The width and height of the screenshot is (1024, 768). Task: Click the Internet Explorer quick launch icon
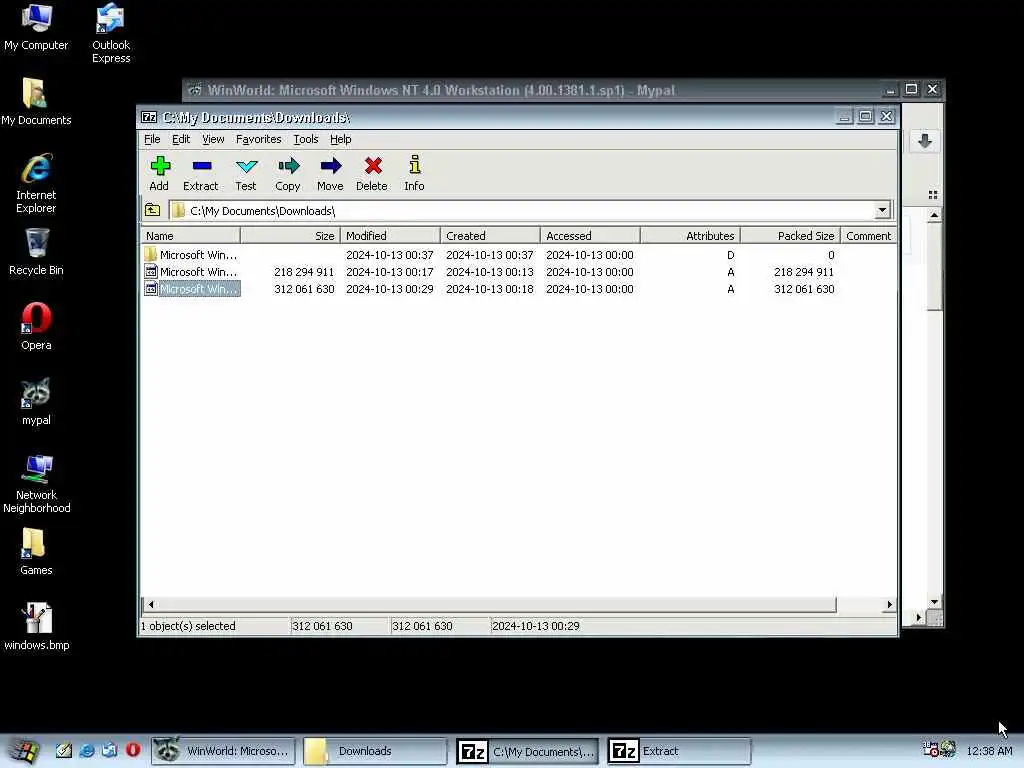(87, 750)
